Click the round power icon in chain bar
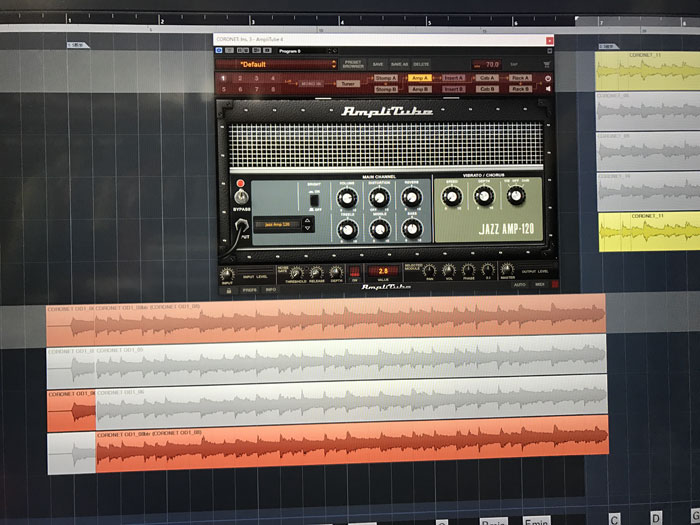This screenshot has width=700, height=525. (548, 78)
